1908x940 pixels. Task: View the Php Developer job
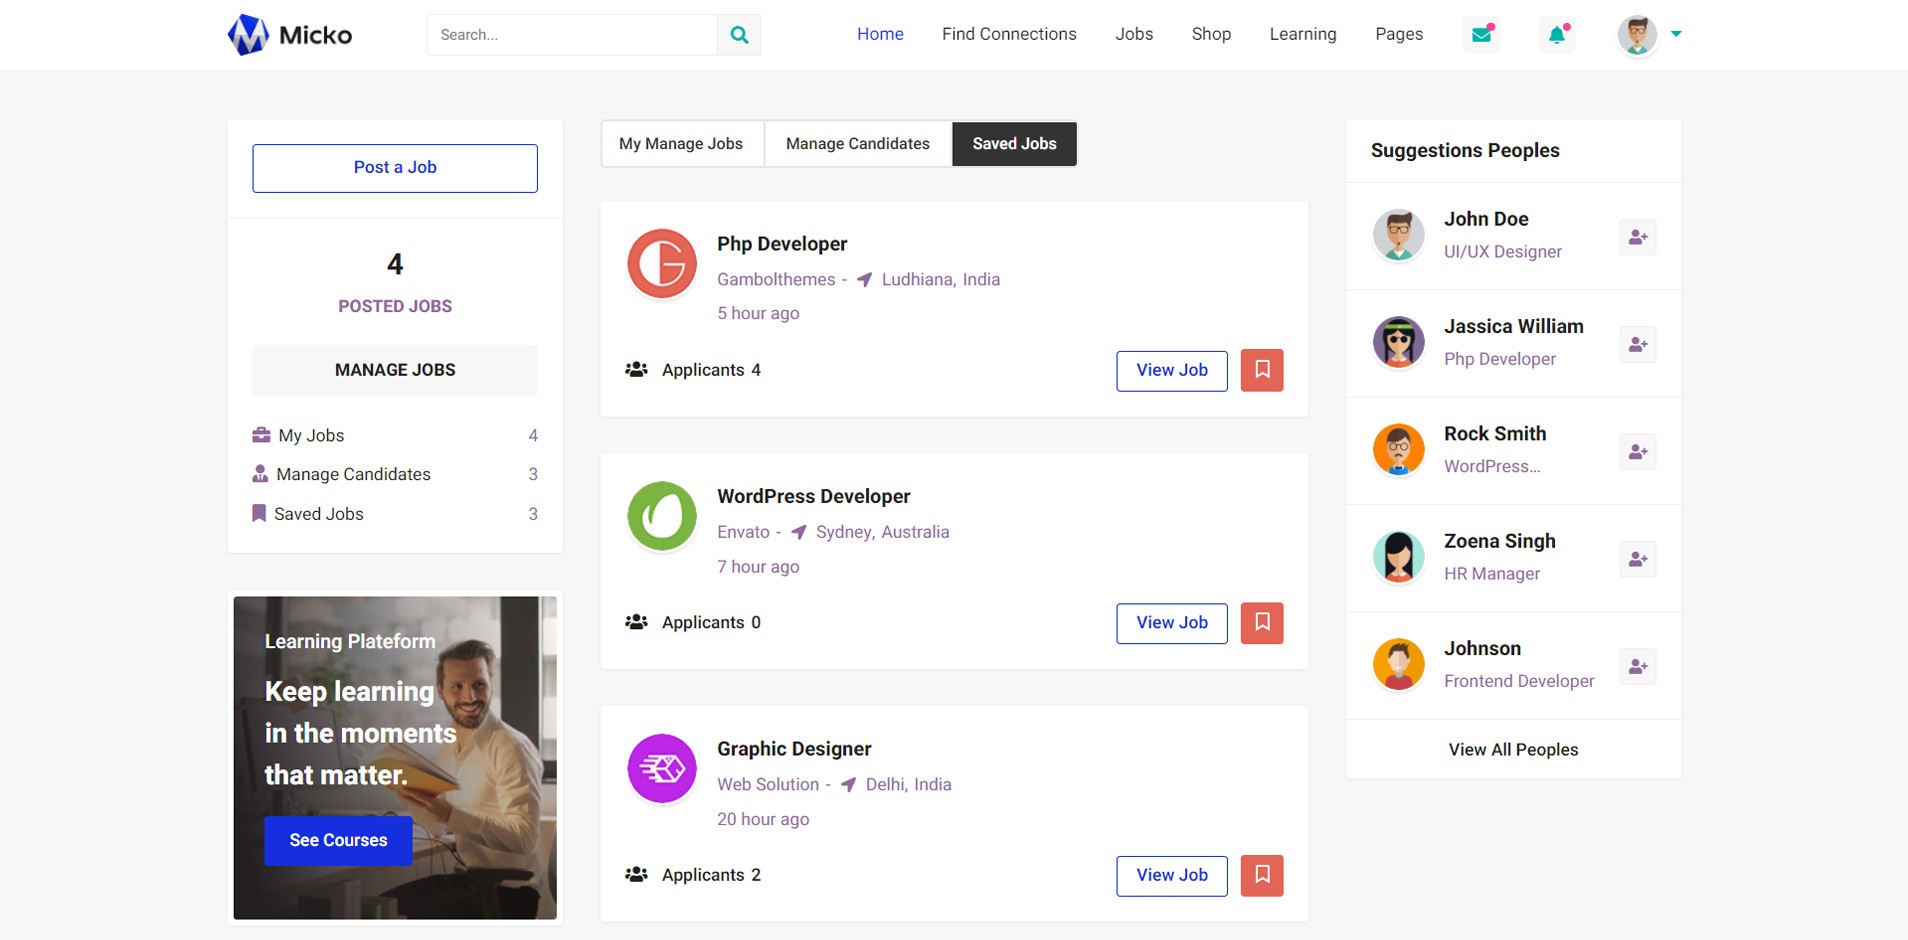tap(1171, 370)
